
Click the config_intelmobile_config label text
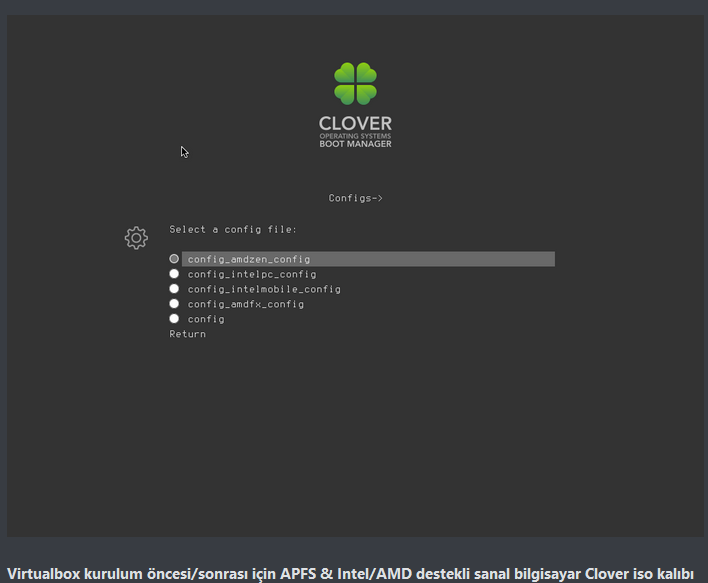pyautogui.click(x=264, y=289)
